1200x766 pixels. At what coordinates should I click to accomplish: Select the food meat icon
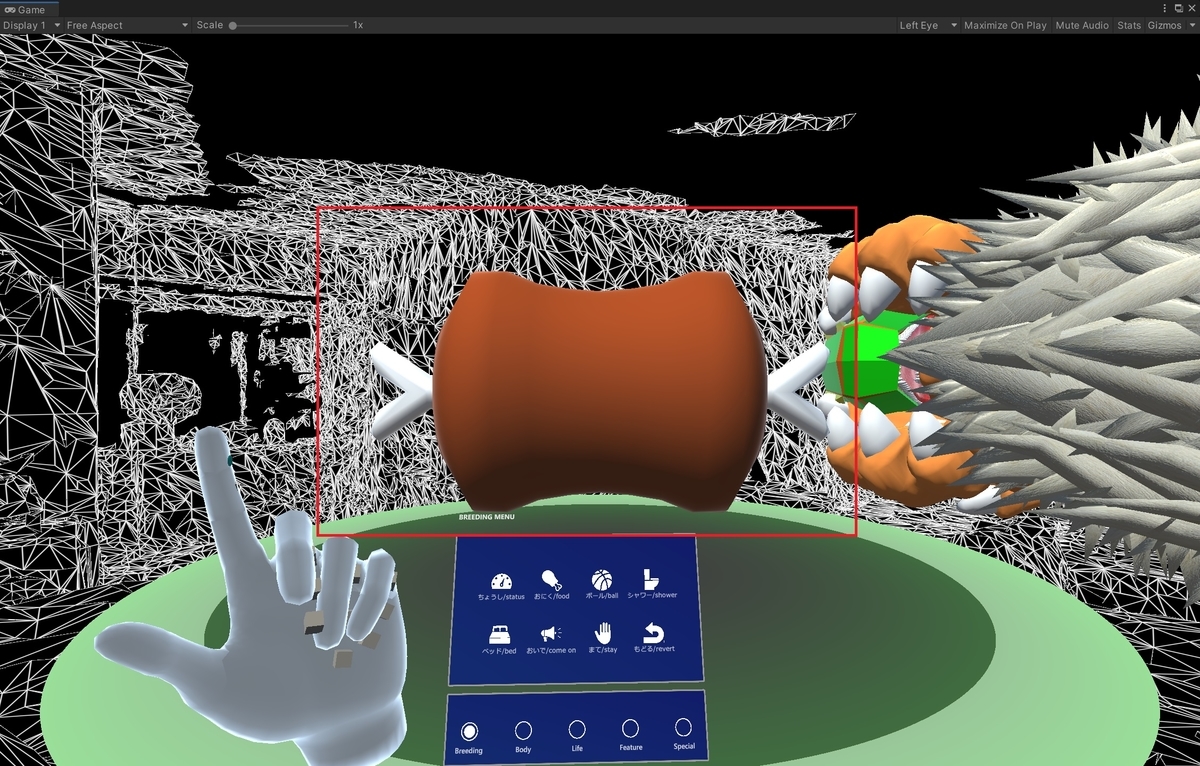point(550,579)
